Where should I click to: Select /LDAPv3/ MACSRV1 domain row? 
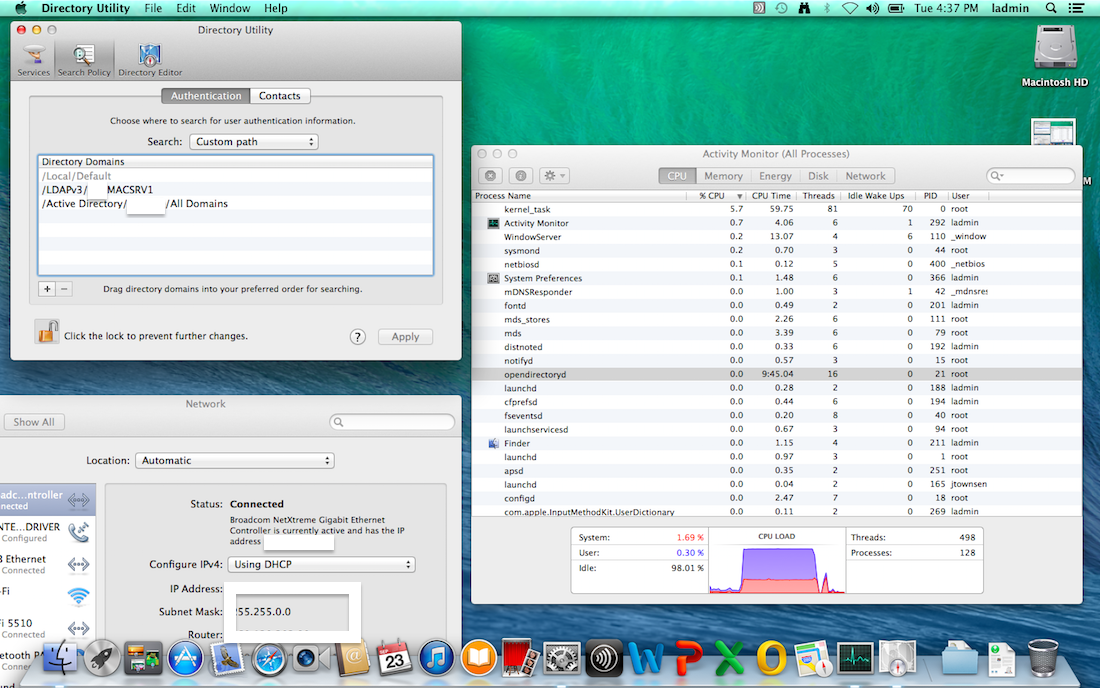[236, 190]
